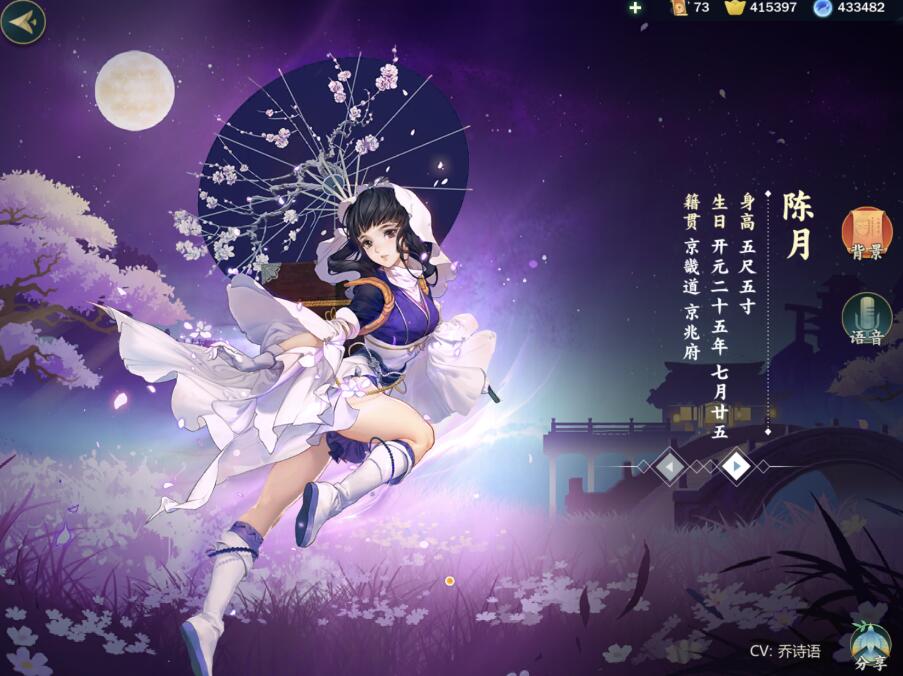Tap the gold ingot currency 415397
Image resolution: width=903 pixels, height=676 pixels.
click(x=761, y=7)
